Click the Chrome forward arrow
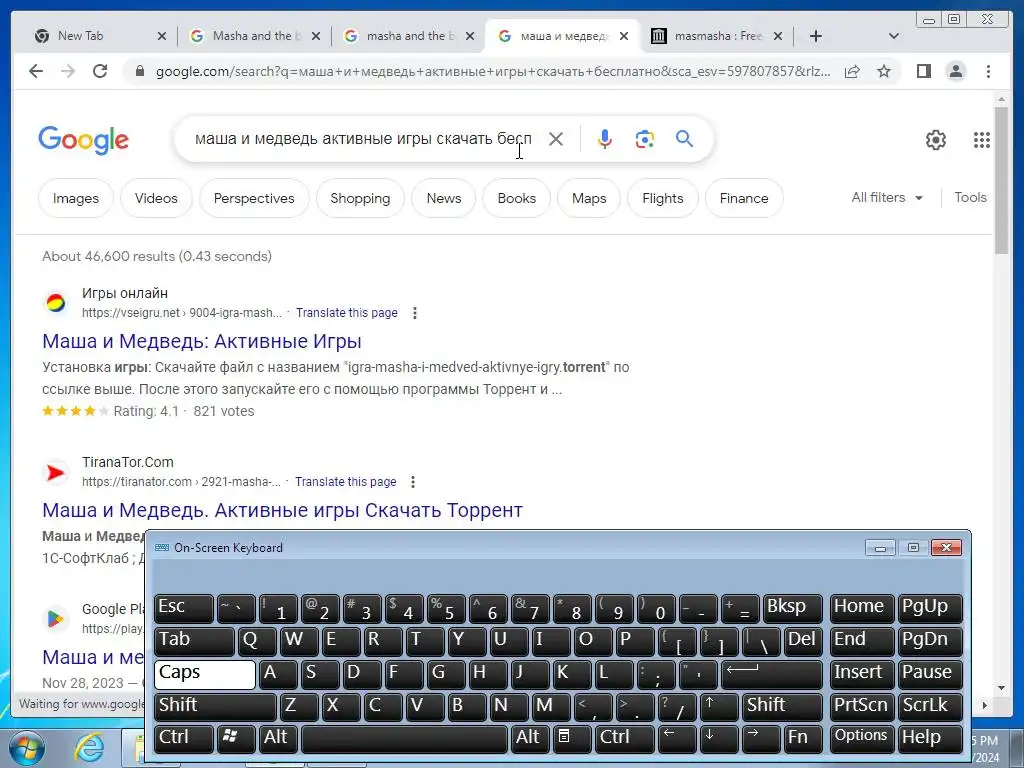The width and height of the screenshot is (1024, 768). click(68, 71)
